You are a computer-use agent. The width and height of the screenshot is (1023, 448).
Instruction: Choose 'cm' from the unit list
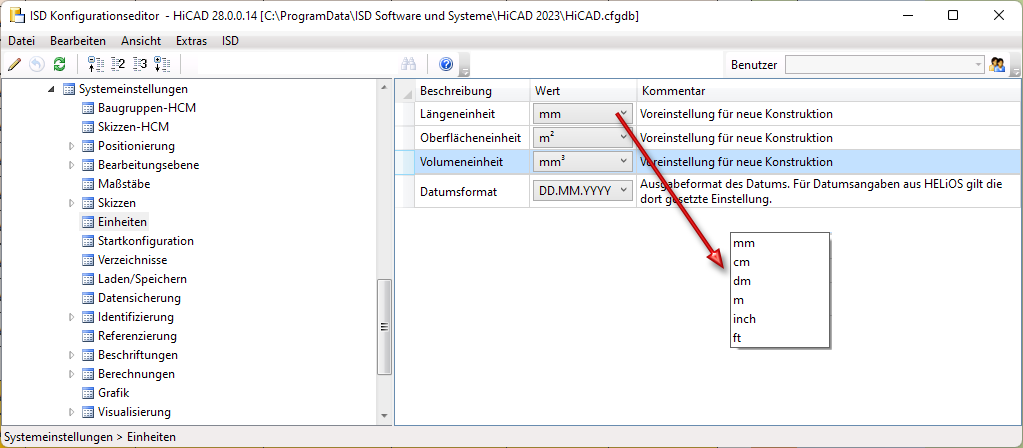click(x=780, y=262)
